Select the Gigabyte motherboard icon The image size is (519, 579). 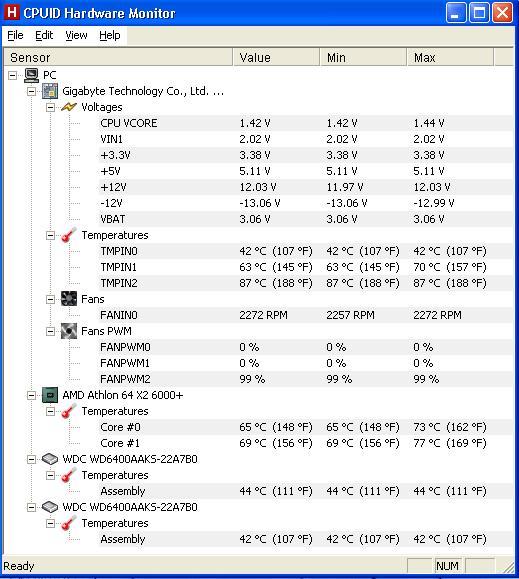[x=50, y=91]
